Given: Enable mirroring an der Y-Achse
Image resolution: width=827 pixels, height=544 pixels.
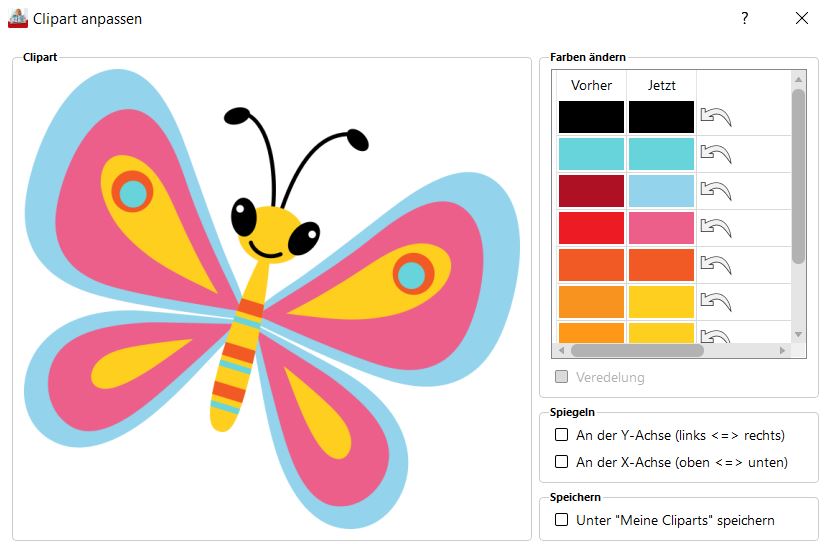Looking at the screenshot, I should [562, 435].
